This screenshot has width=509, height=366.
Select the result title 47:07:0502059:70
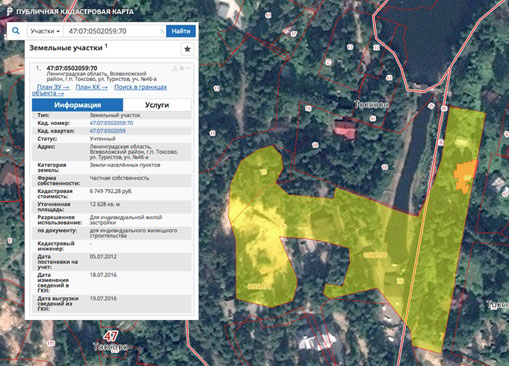click(x=72, y=68)
